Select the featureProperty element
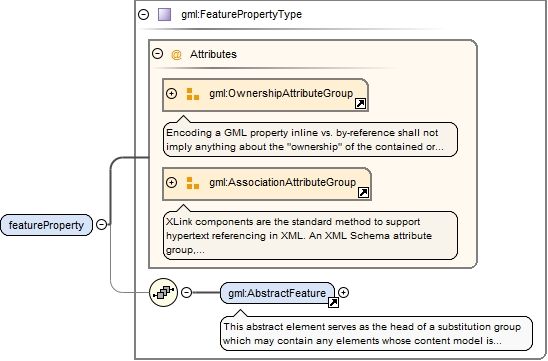Screen dimensions: 548x361 pos(46,225)
